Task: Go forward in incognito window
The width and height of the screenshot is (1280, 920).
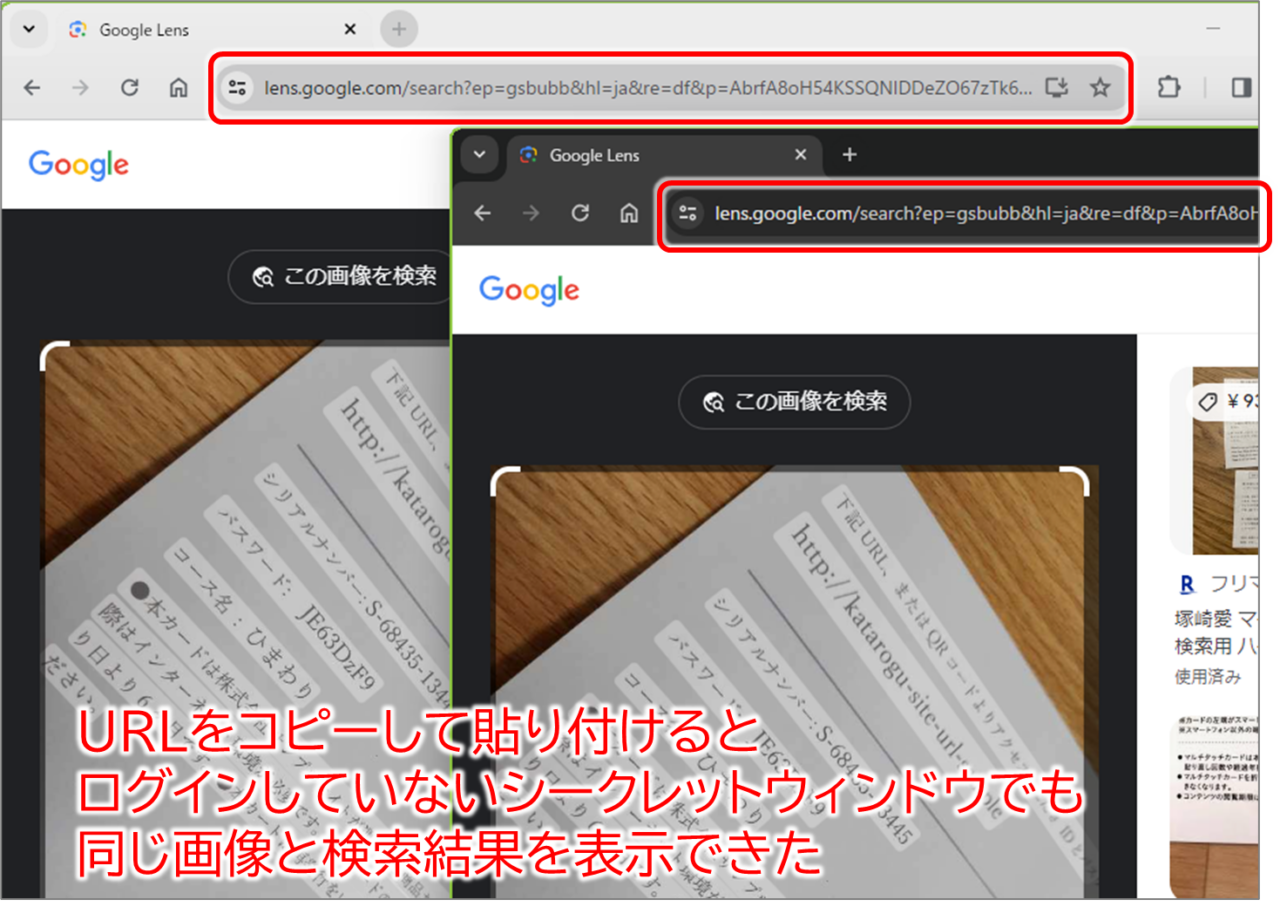Action: tap(531, 213)
